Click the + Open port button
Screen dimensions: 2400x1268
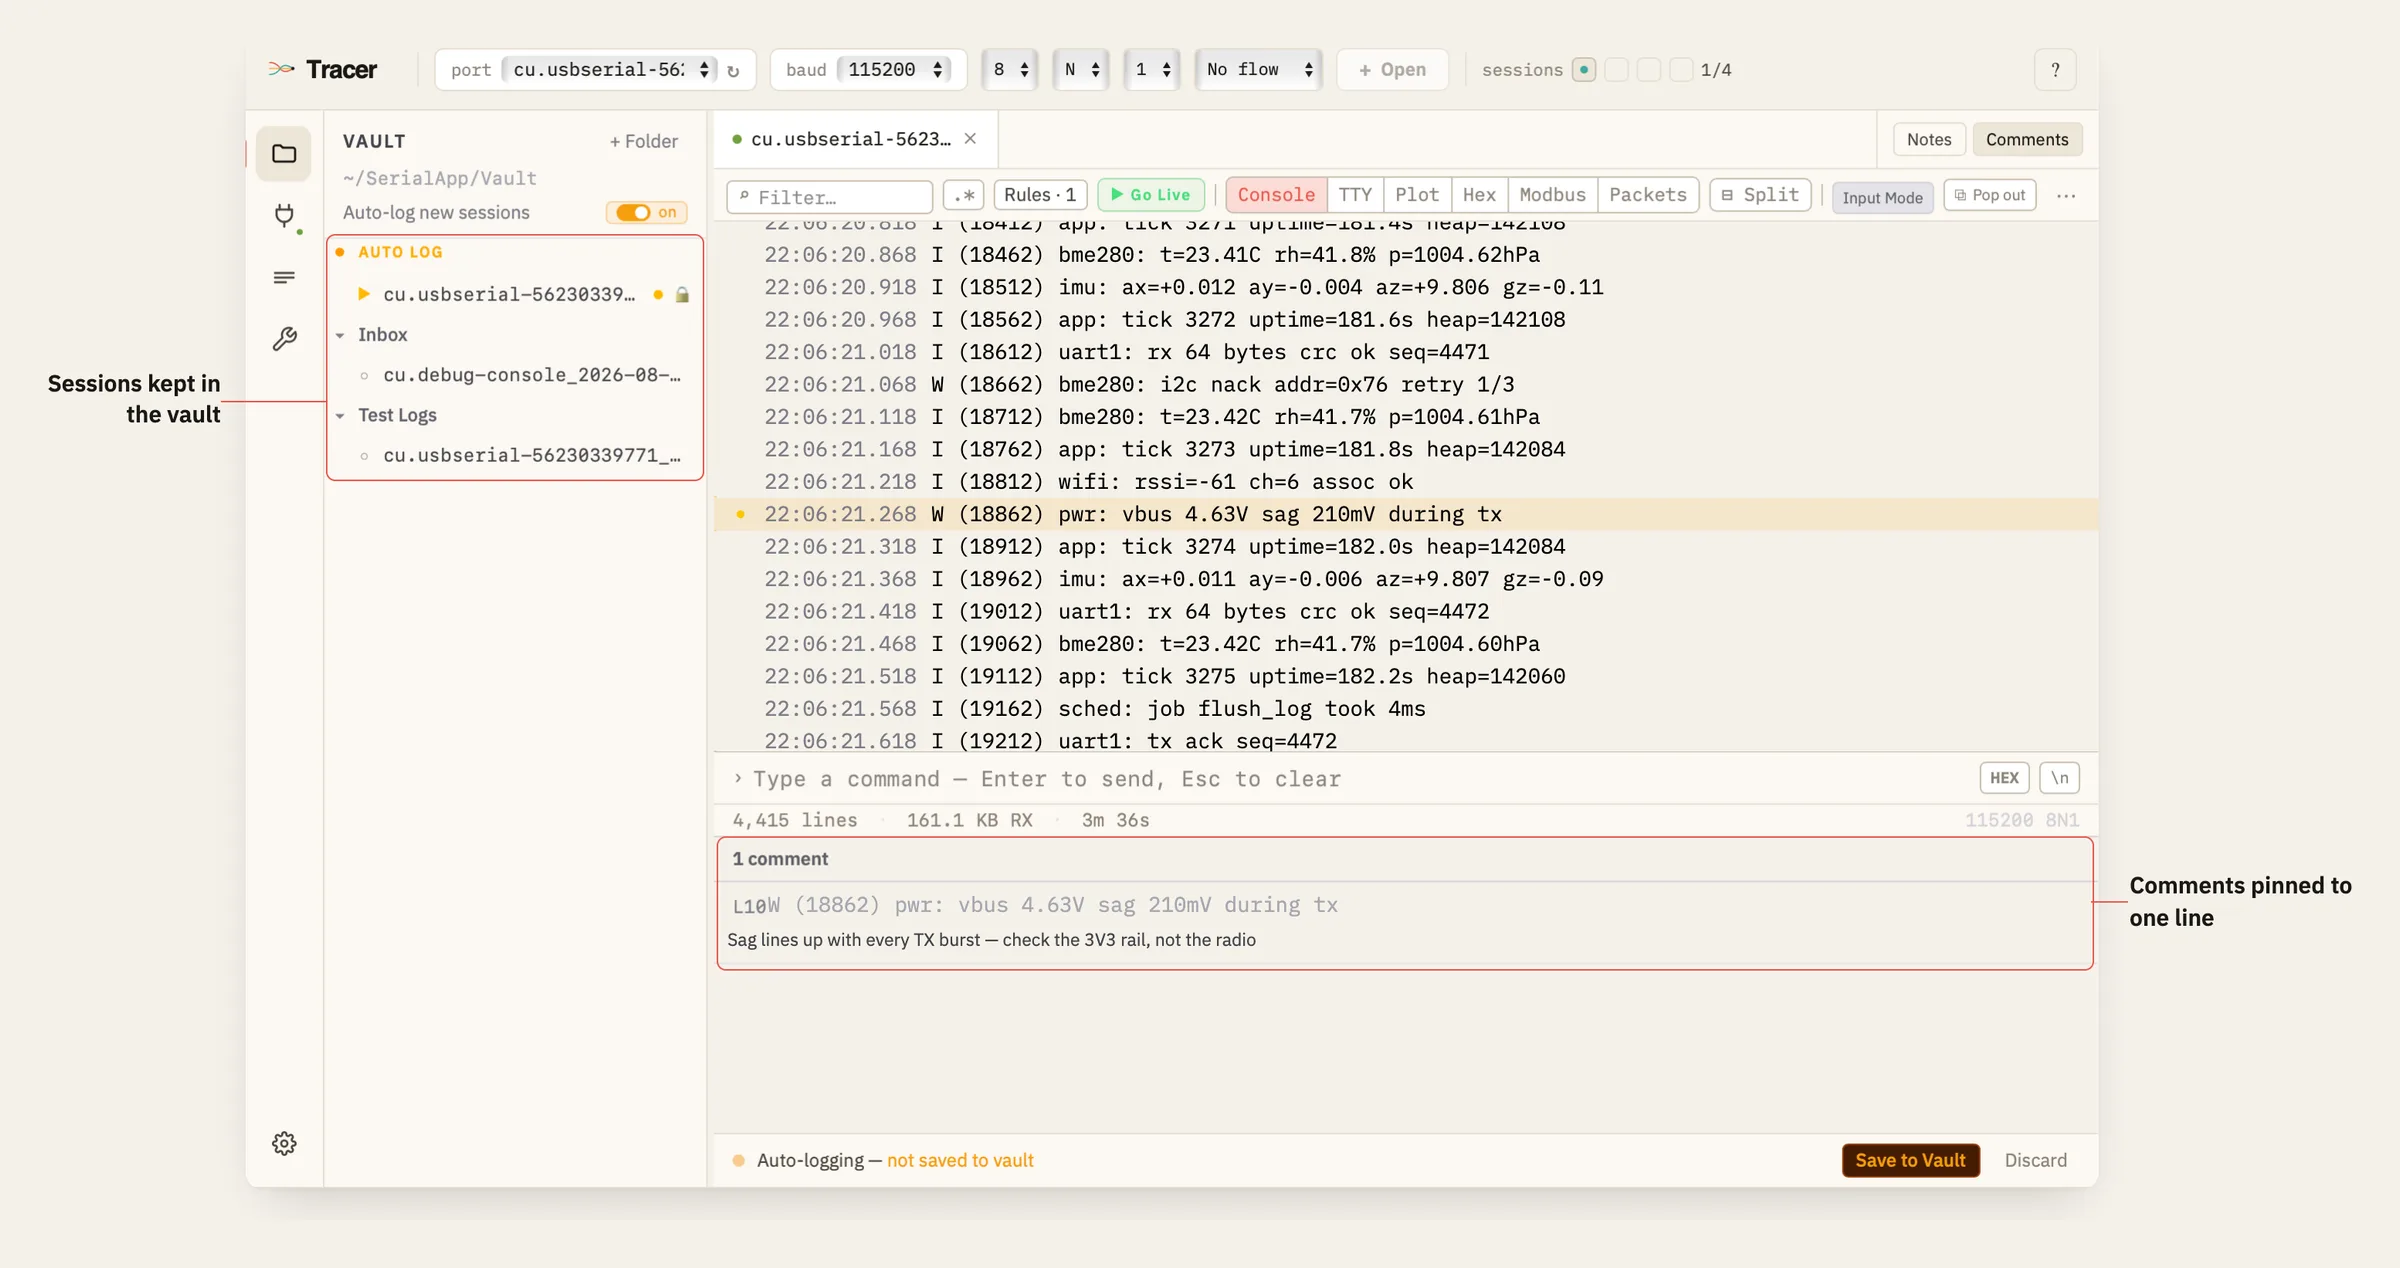coord(1392,70)
